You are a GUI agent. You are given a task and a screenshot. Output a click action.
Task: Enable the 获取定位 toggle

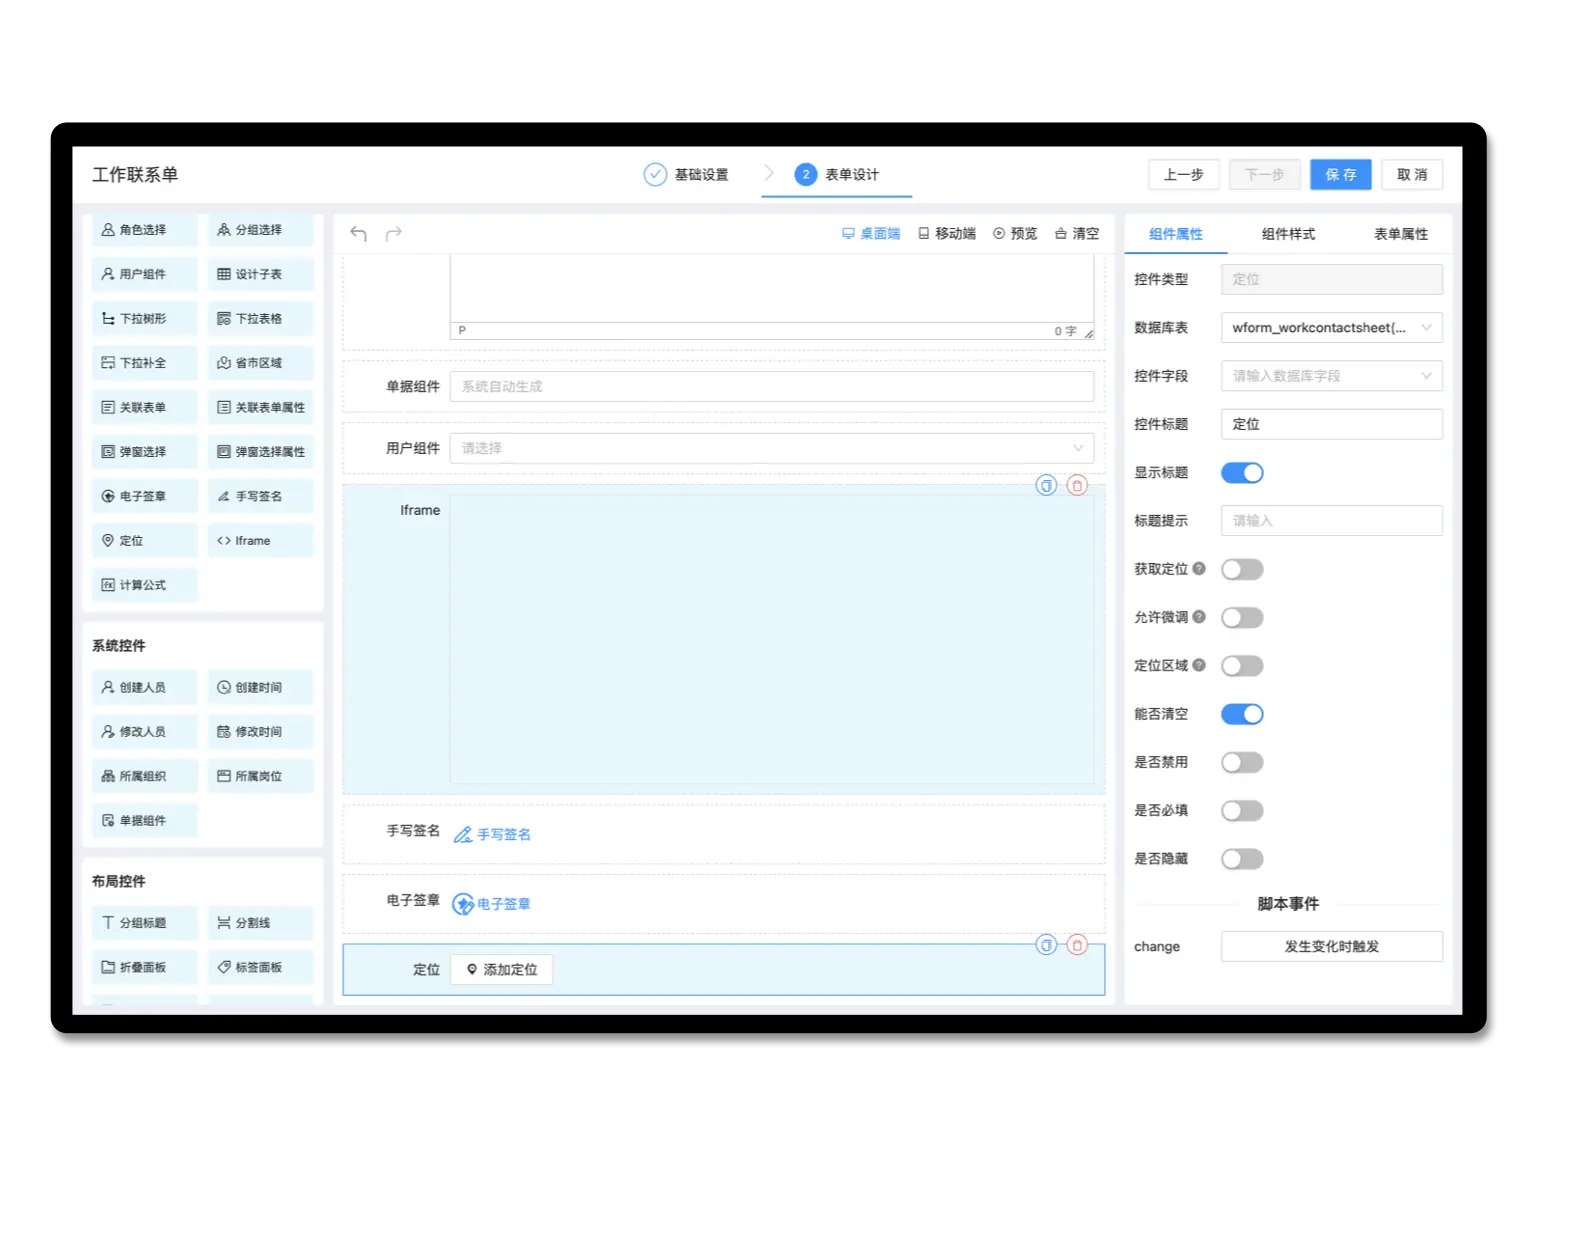(1242, 570)
